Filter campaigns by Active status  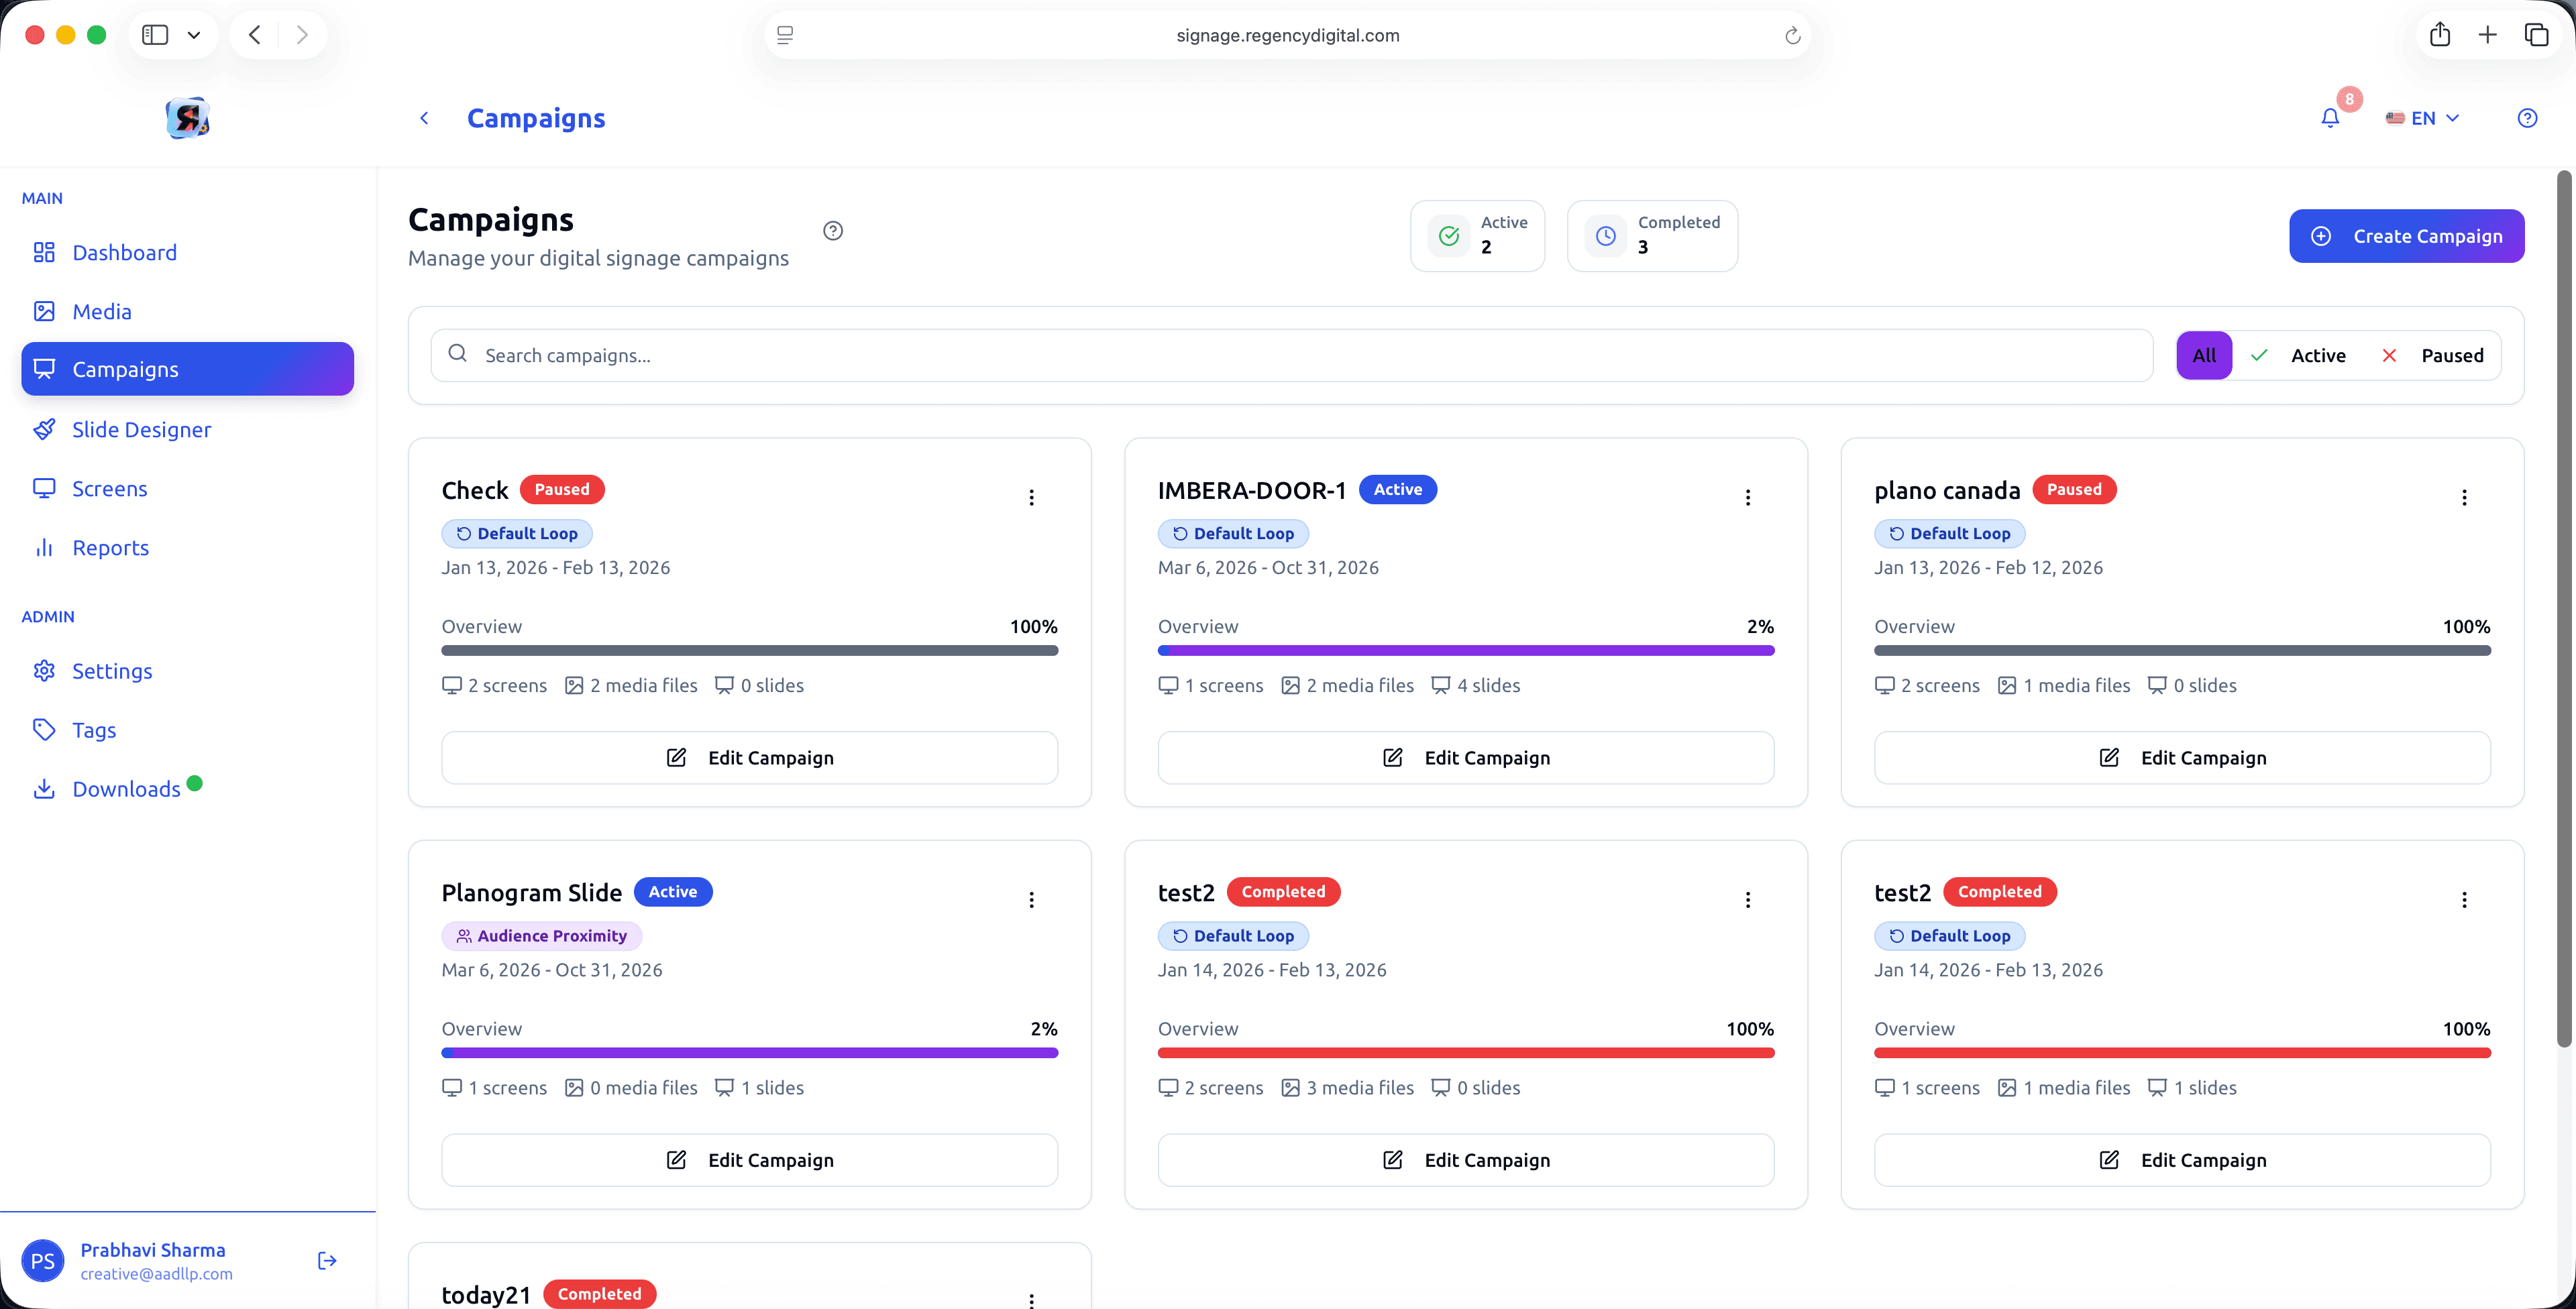(2299, 356)
